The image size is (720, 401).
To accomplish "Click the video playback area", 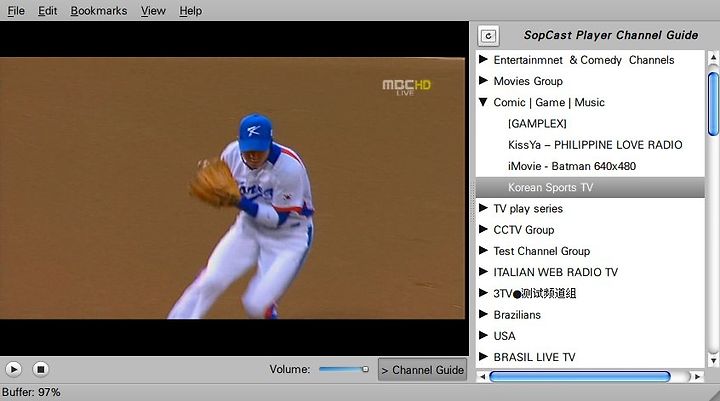I will tap(232, 188).
